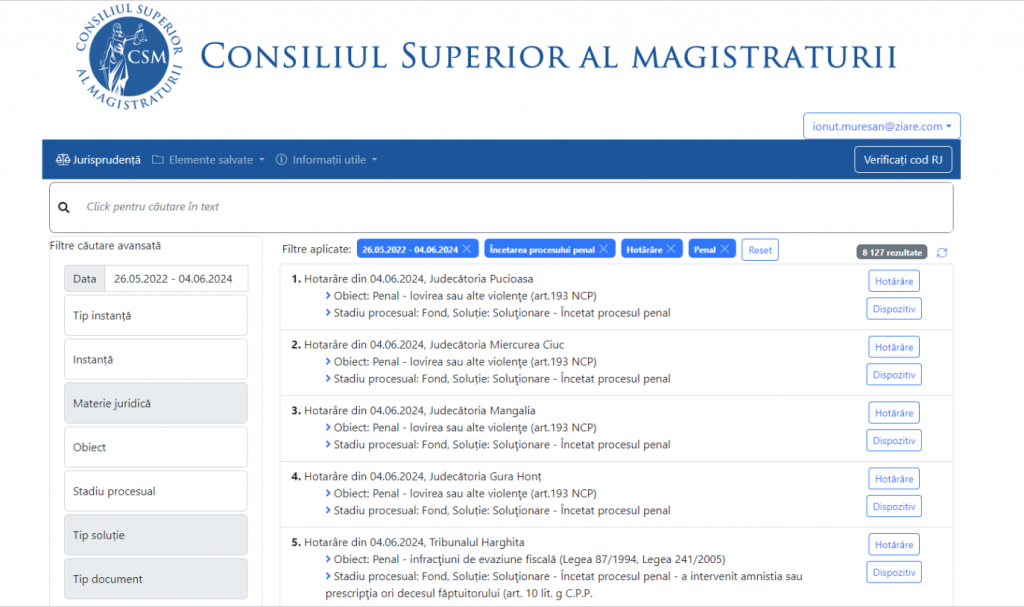Open Hotărâre for Judecătoria Miercurea Ciuc
Viewport: 1024px width, 607px height.
pyautogui.click(x=894, y=347)
